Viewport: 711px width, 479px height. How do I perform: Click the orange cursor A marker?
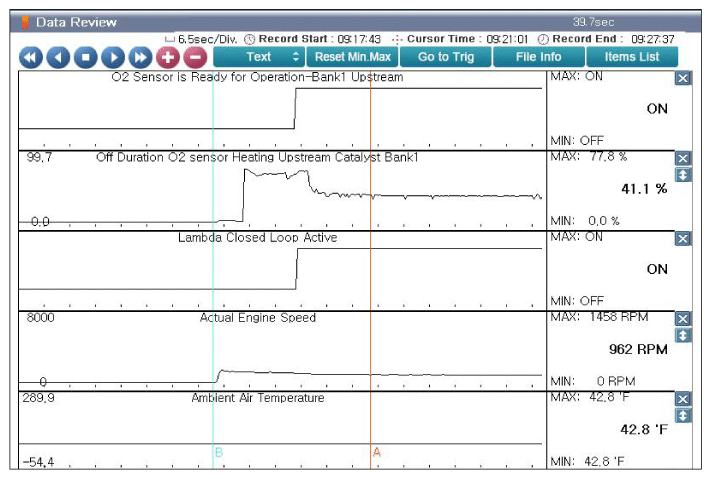coord(376,452)
